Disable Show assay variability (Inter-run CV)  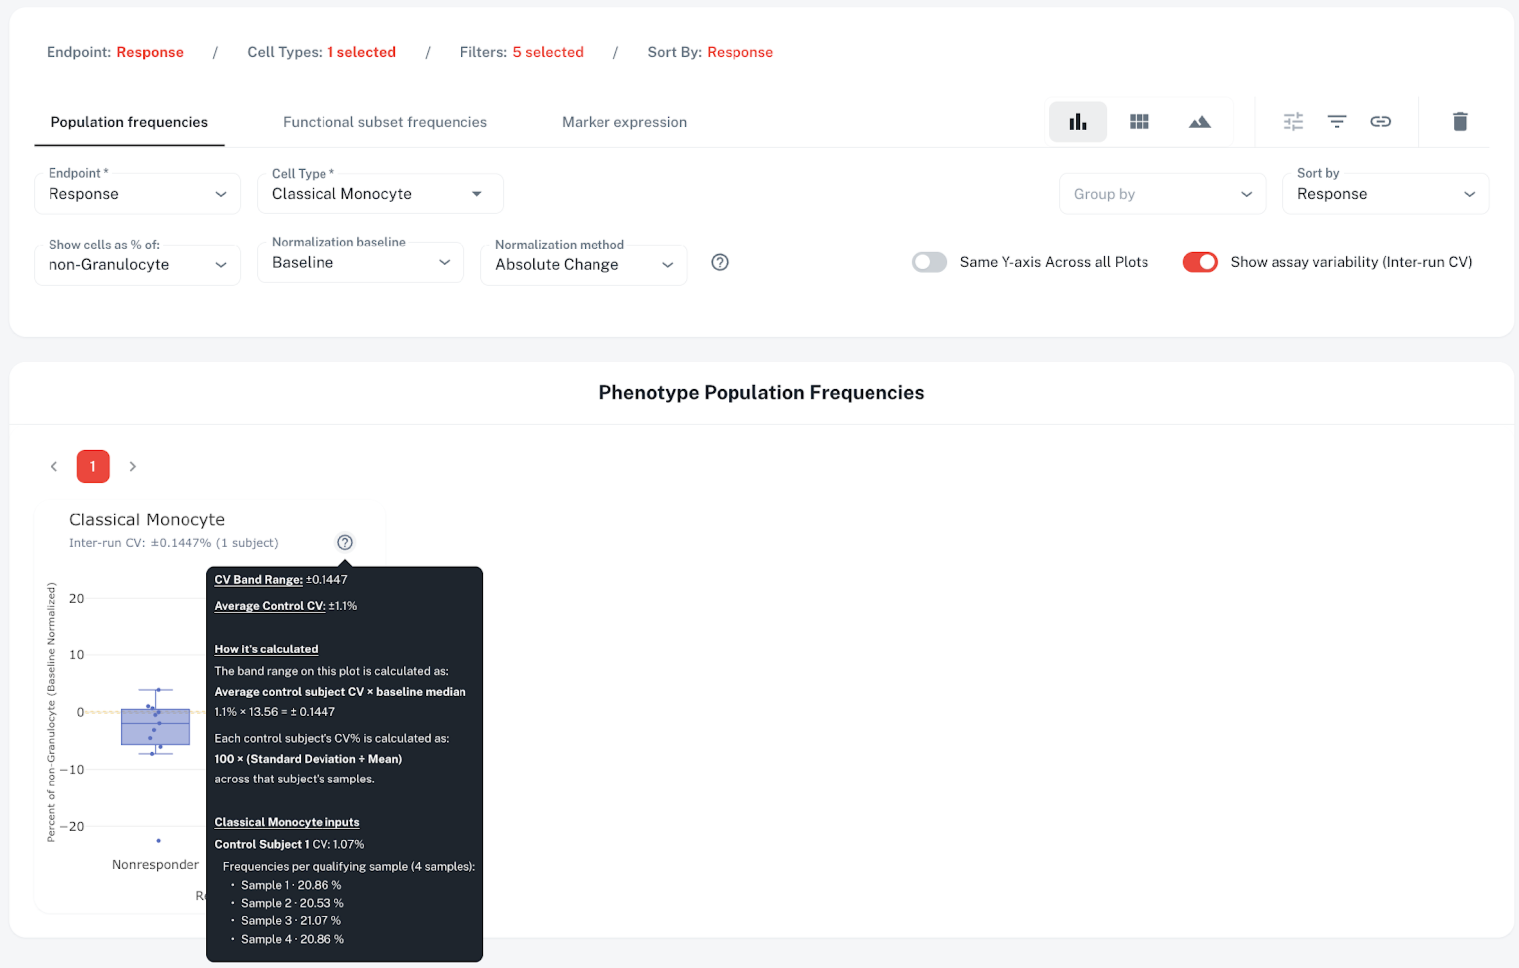pos(1200,262)
